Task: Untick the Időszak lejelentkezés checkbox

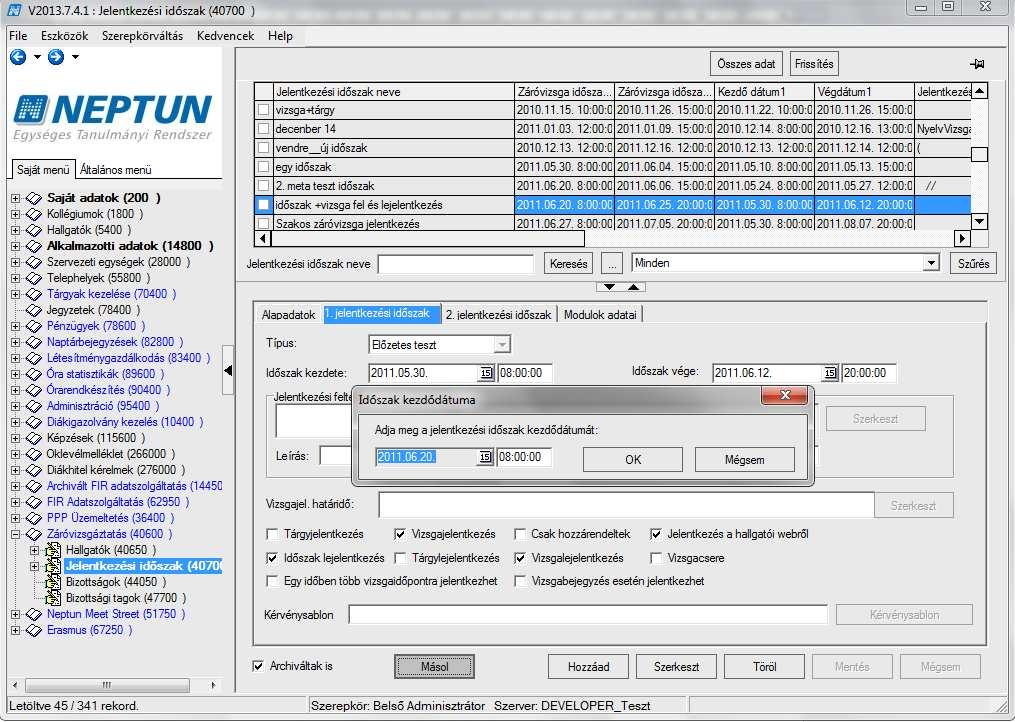Action: click(x=273, y=558)
